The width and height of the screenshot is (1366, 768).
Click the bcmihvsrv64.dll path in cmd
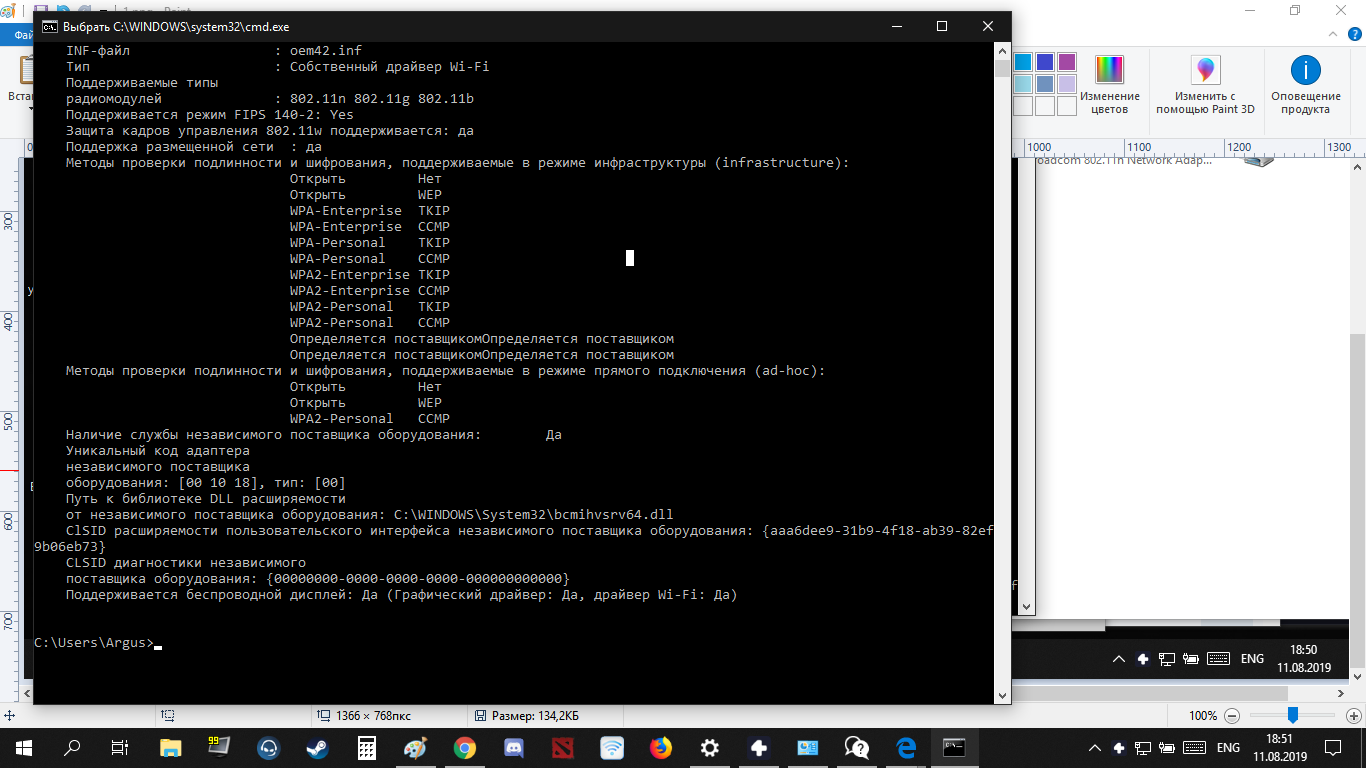click(x=534, y=514)
